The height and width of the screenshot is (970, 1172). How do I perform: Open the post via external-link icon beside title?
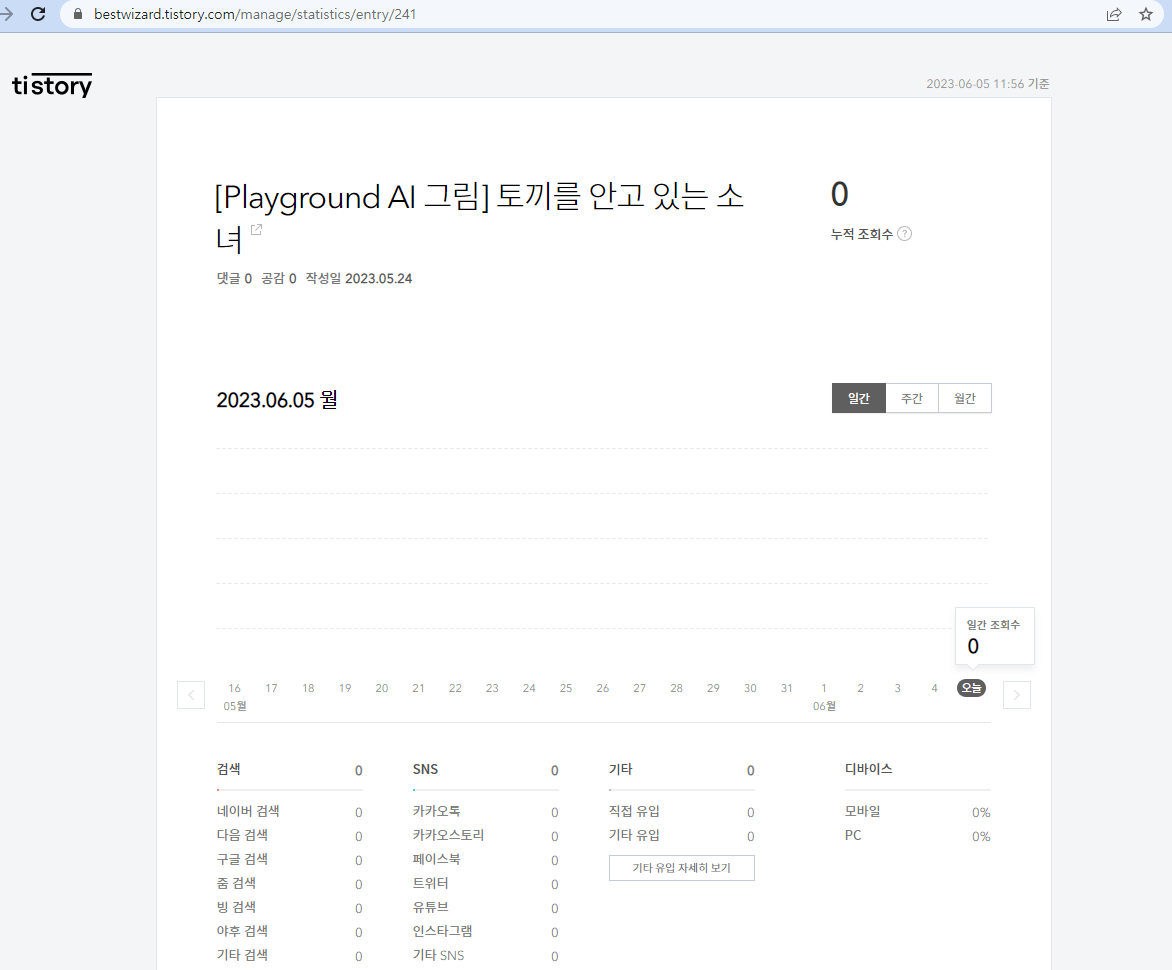coord(257,229)
